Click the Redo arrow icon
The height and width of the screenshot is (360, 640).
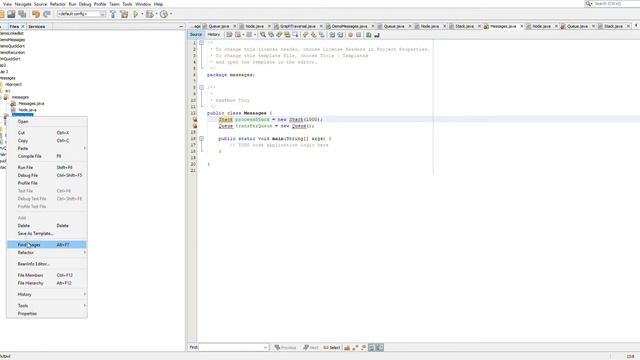click(x=47, y=14)
